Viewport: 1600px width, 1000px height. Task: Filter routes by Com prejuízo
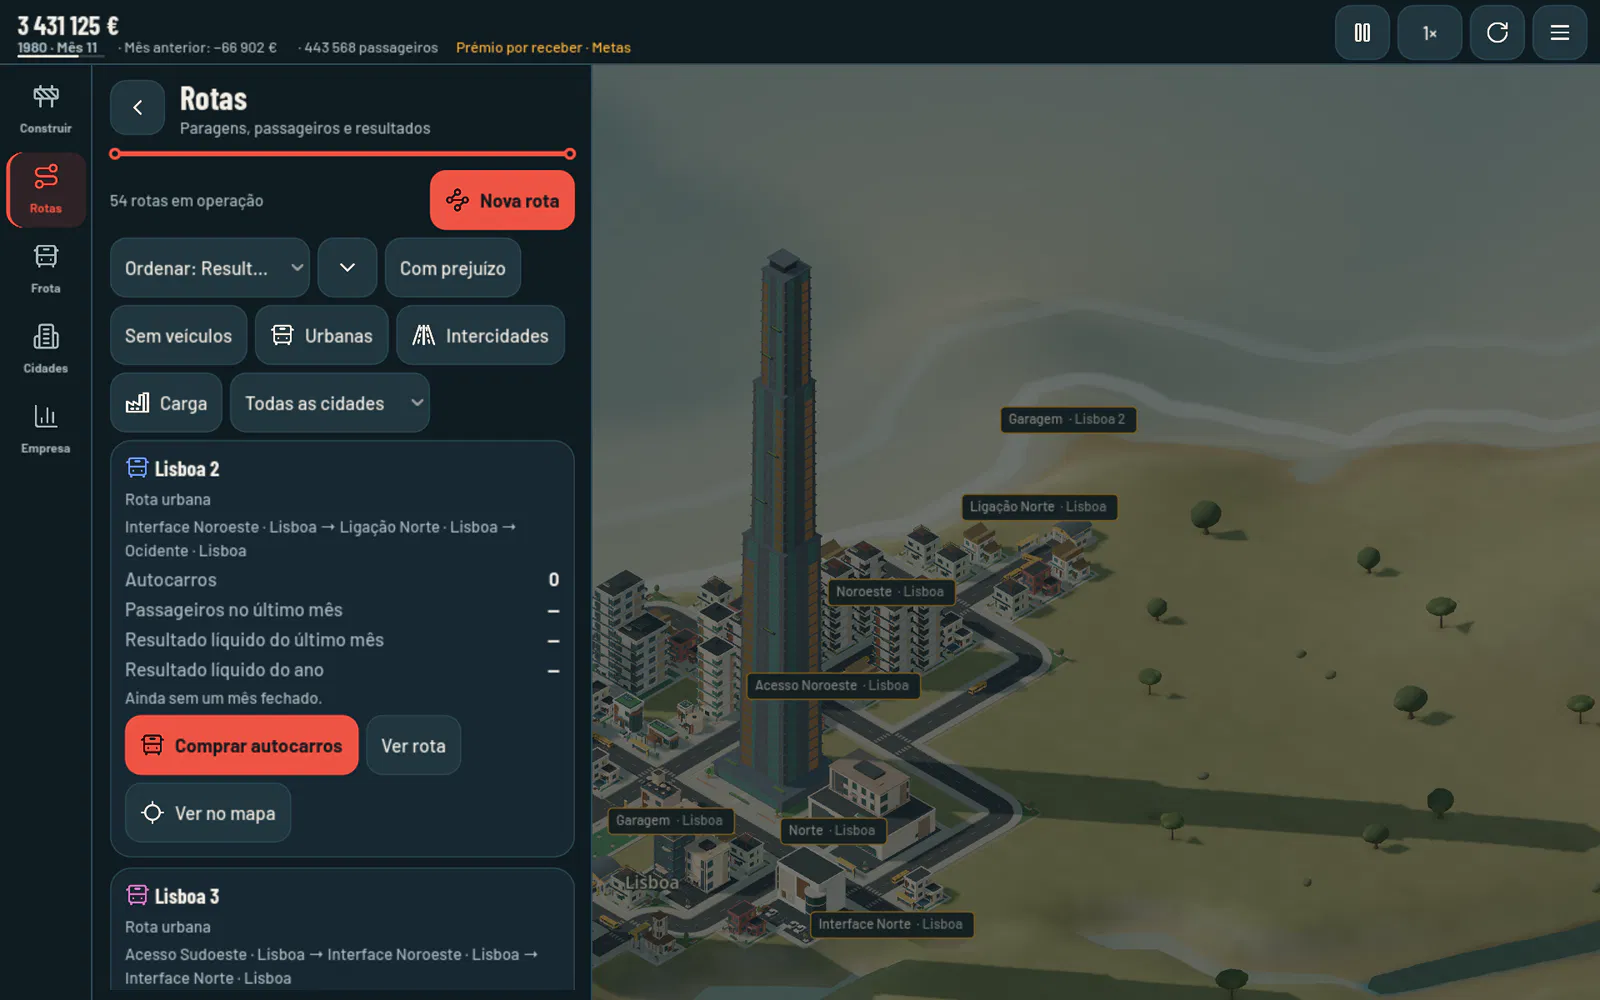[453, 268]
